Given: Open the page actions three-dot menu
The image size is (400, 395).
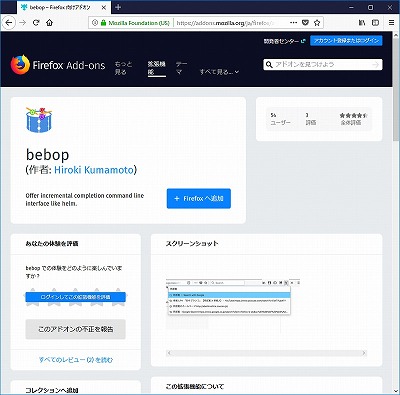Looking at the screenshot, I should coord(293,23).
